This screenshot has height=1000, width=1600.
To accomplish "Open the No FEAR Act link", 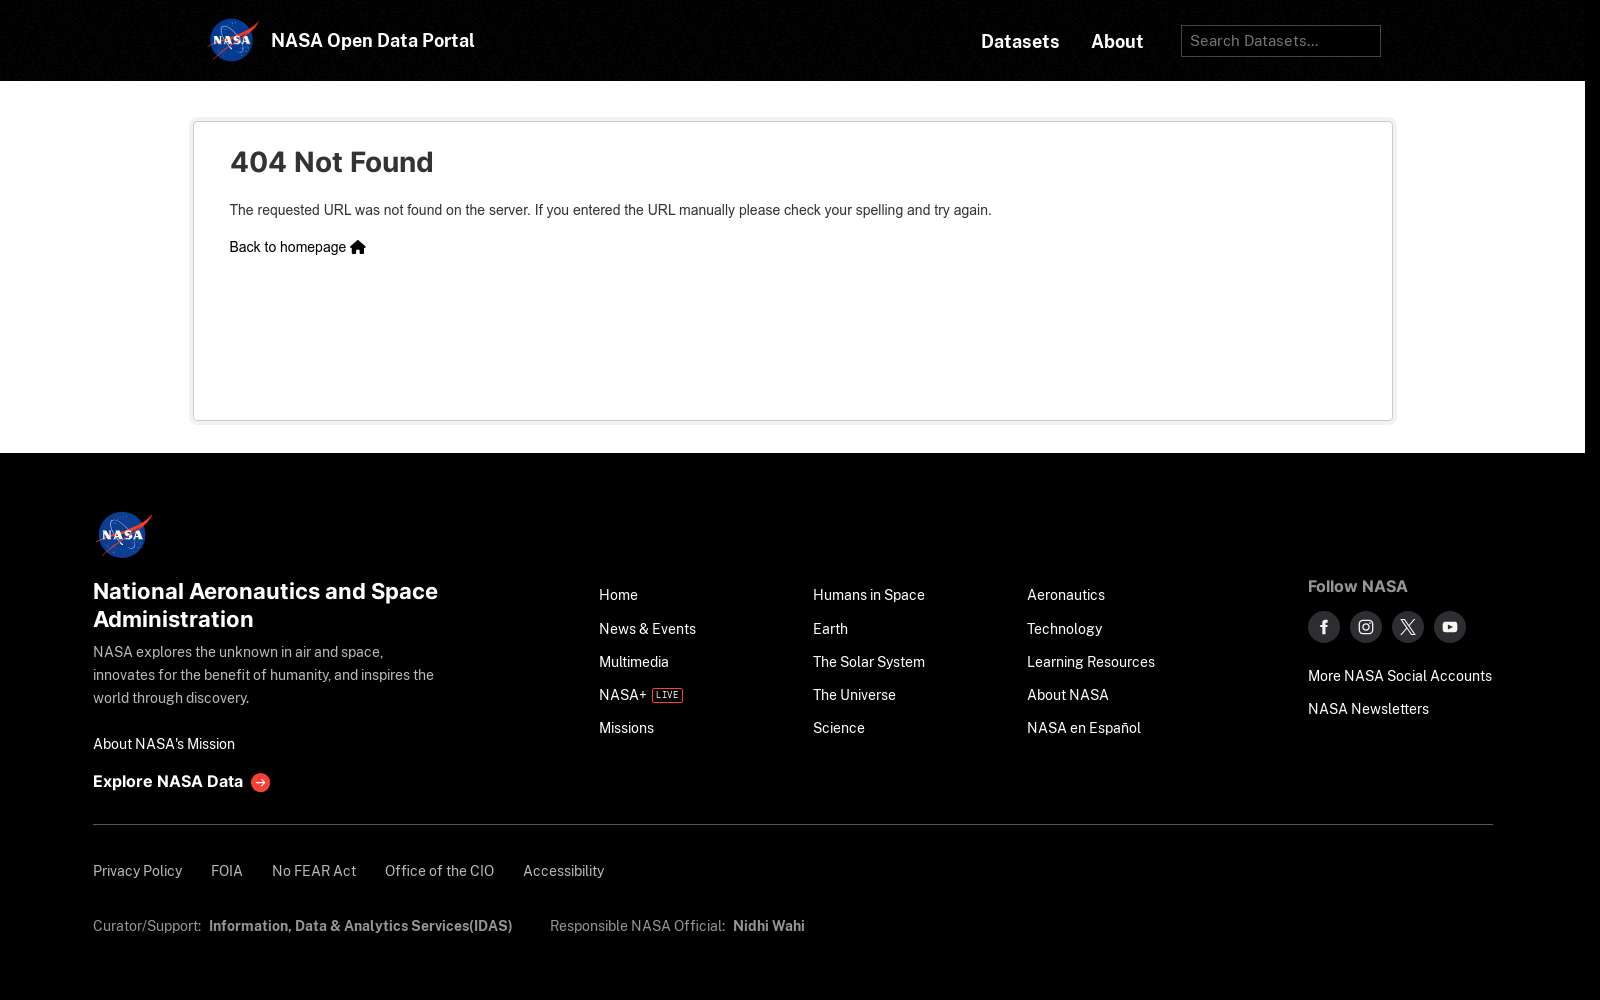I will pos(314,871).
